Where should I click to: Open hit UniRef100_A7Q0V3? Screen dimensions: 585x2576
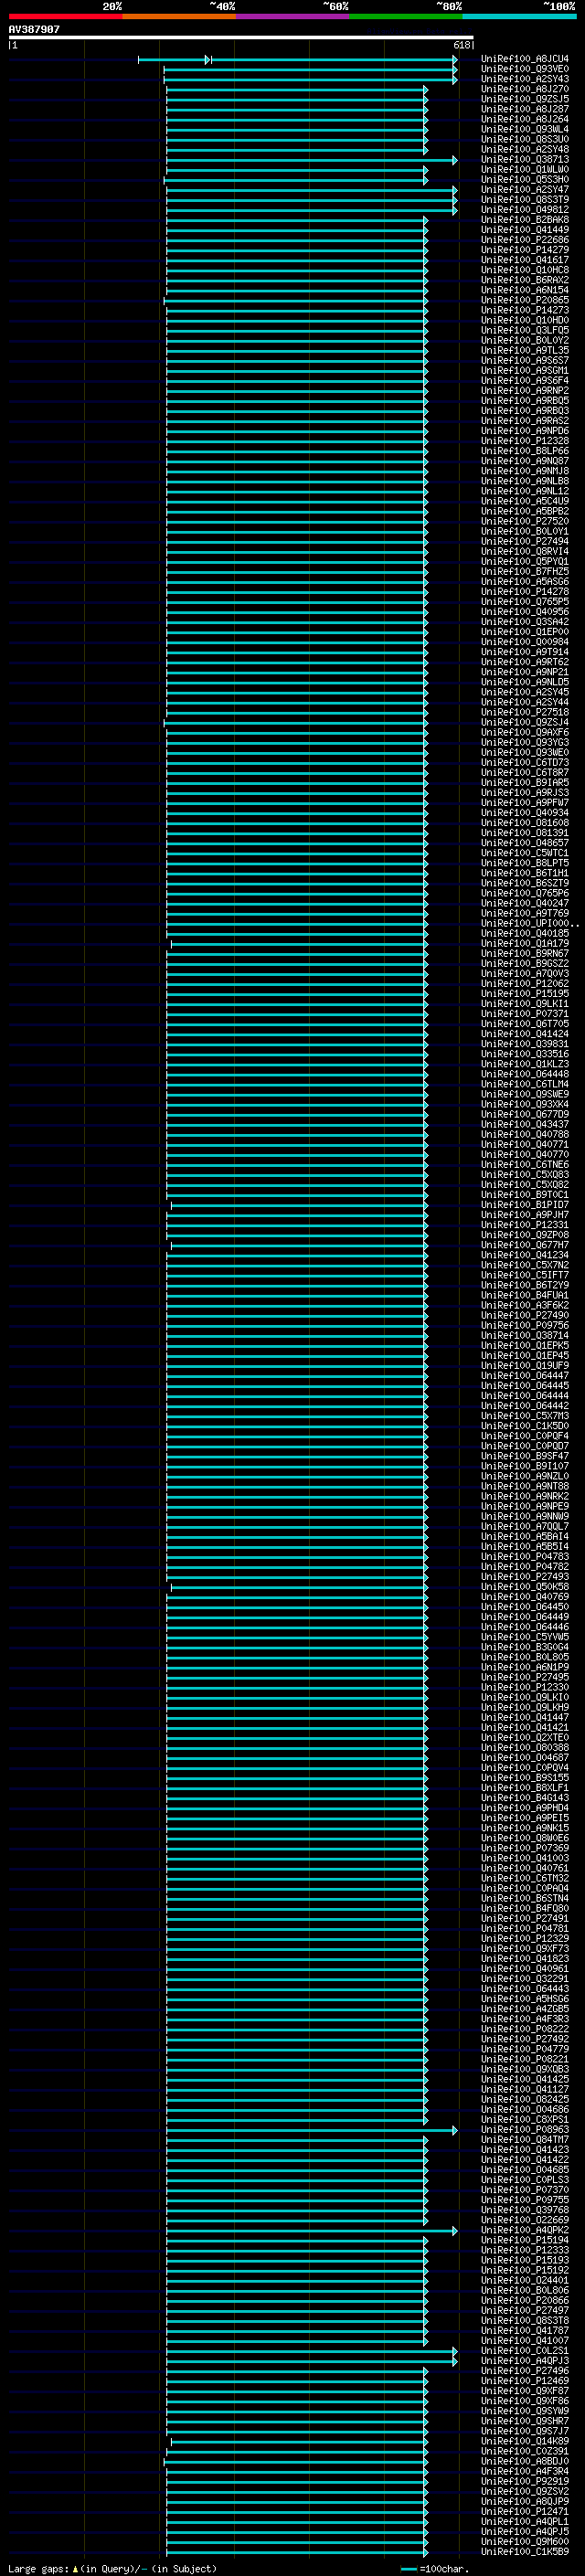coord(525,973)
